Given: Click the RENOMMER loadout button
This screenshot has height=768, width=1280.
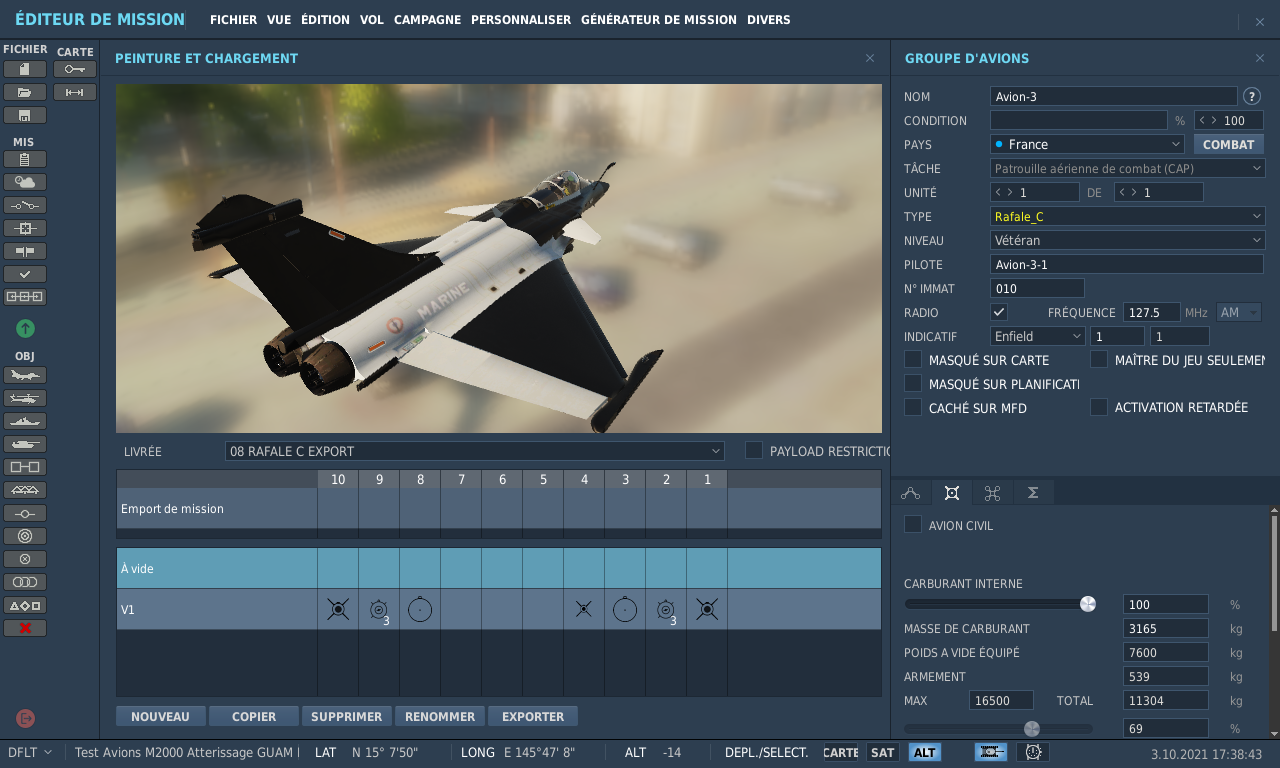Looking at the screenshot, I should click(x=440, y=716).
